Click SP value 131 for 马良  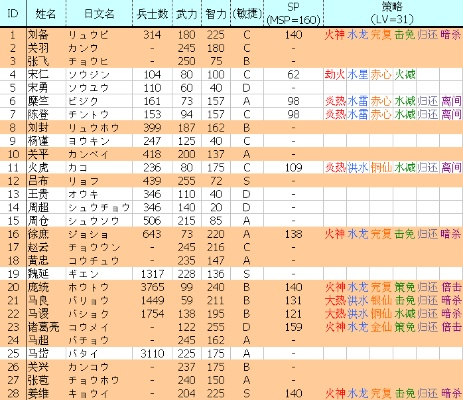[x=293, y=301]
